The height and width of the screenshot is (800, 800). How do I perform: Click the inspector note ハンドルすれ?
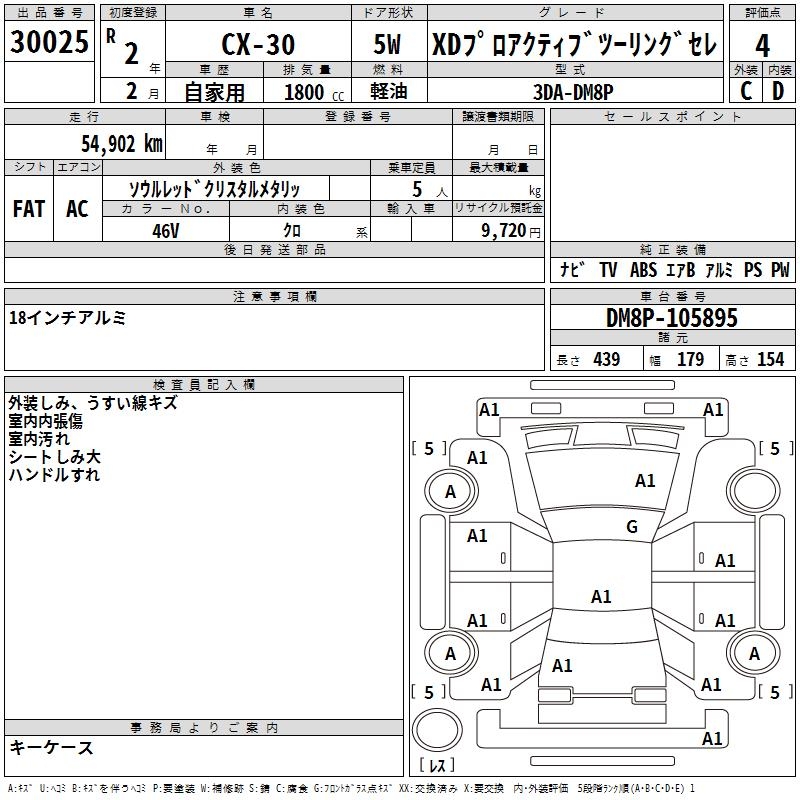(54, 474)
